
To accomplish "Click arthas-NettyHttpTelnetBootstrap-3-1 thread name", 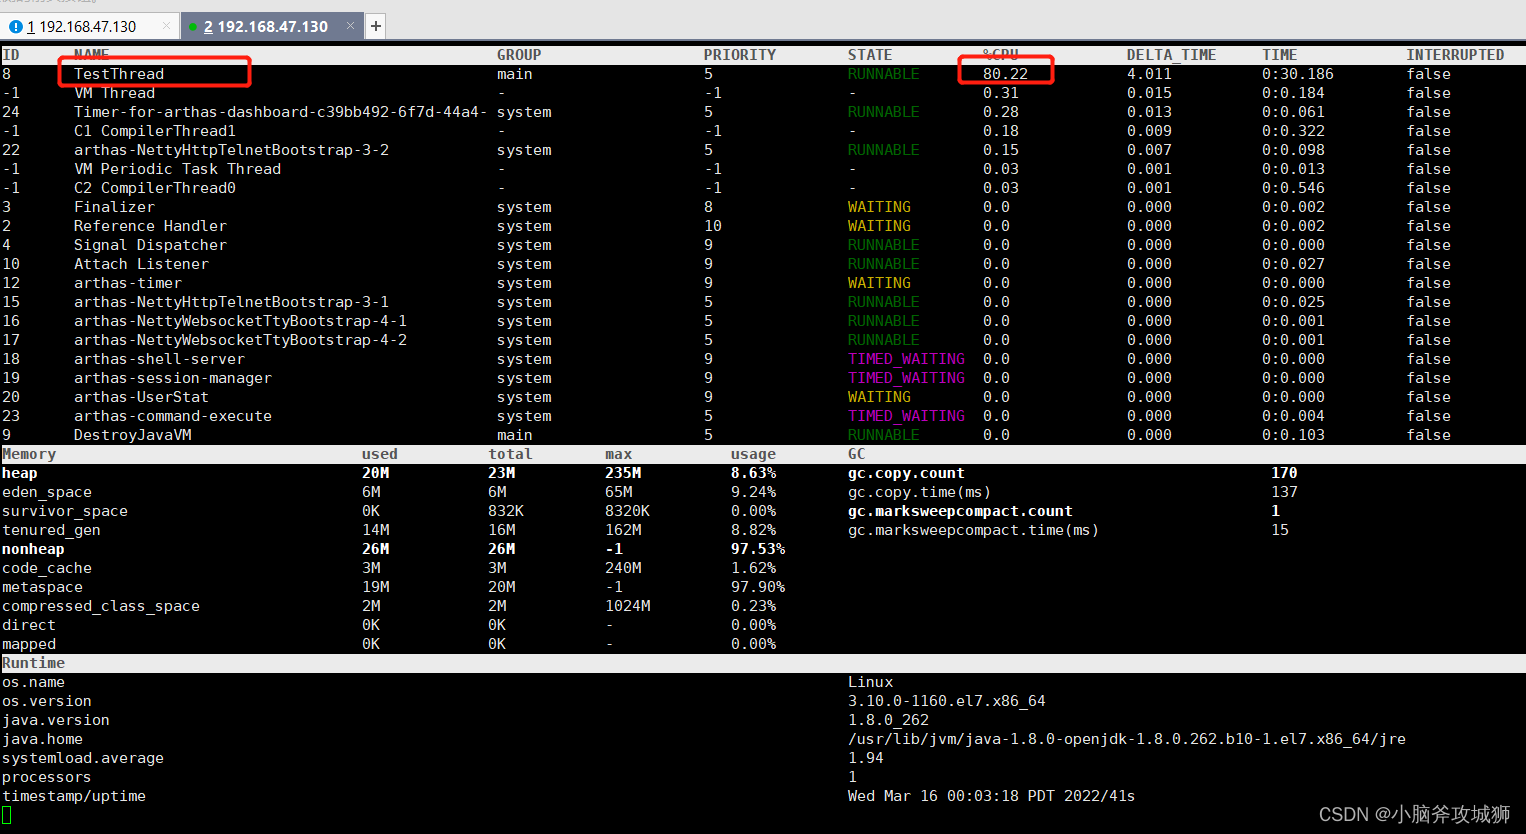I will [x=232, y=302].
